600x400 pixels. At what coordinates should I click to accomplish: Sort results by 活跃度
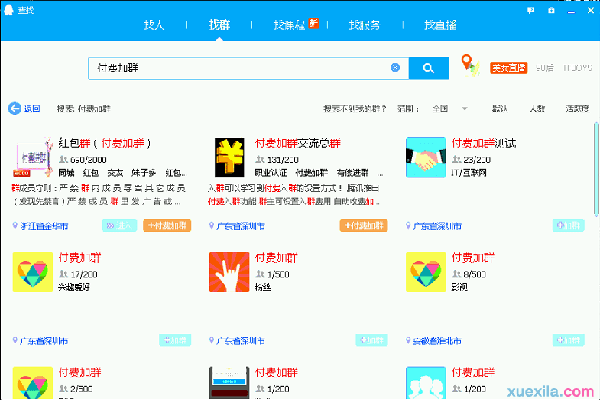coord(577,109)
